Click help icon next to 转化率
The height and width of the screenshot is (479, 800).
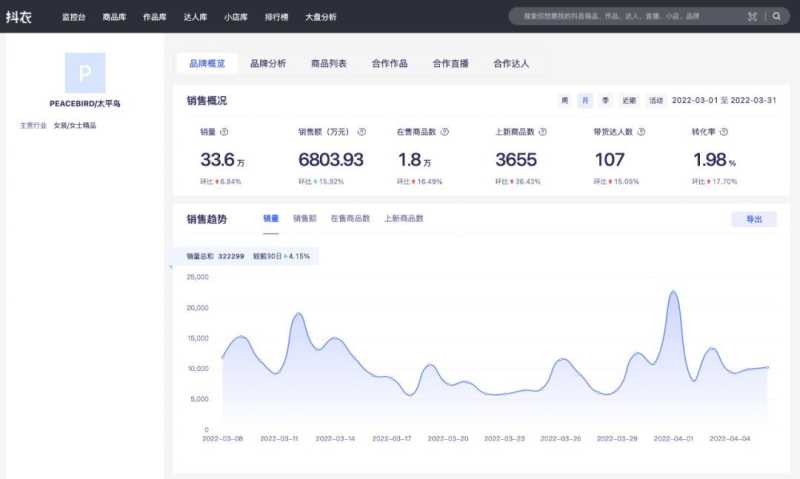[x=723, y=132]
